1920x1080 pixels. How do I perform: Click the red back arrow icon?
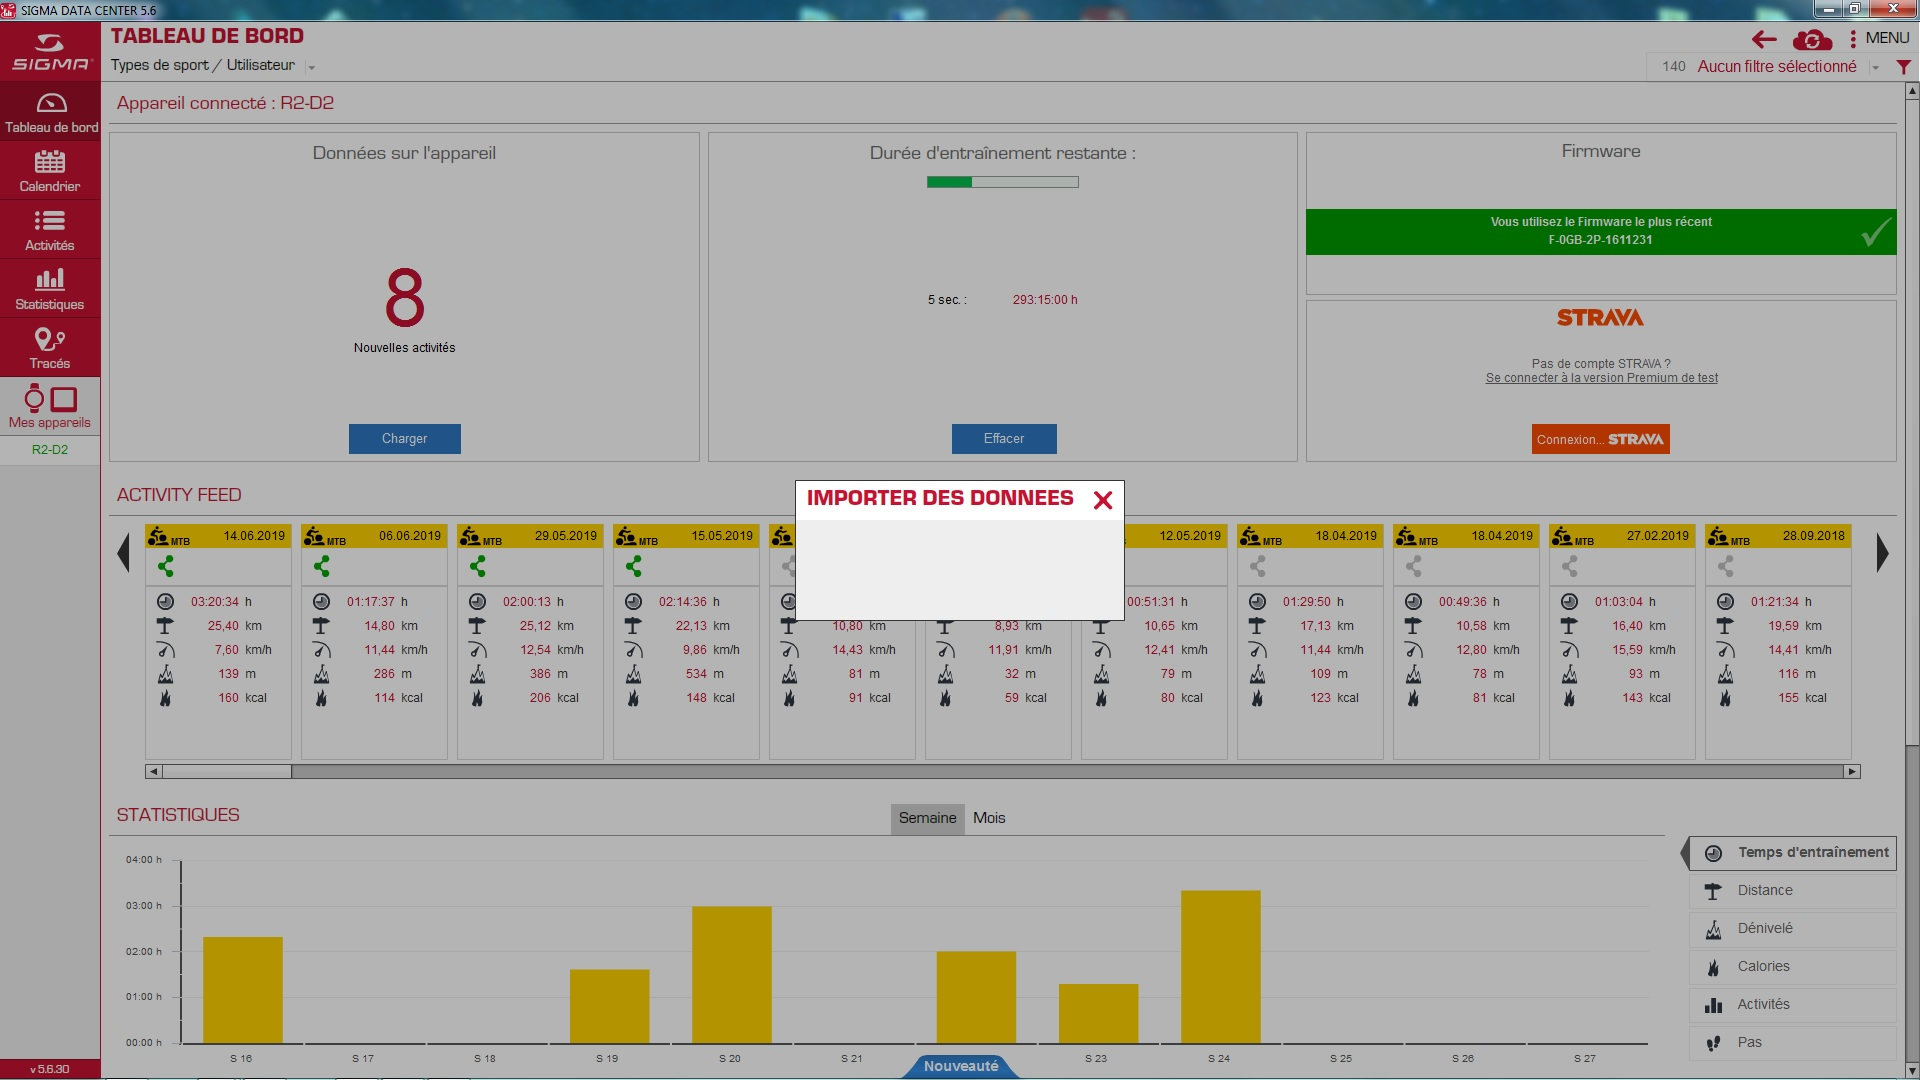click(x=1764, y=39)
